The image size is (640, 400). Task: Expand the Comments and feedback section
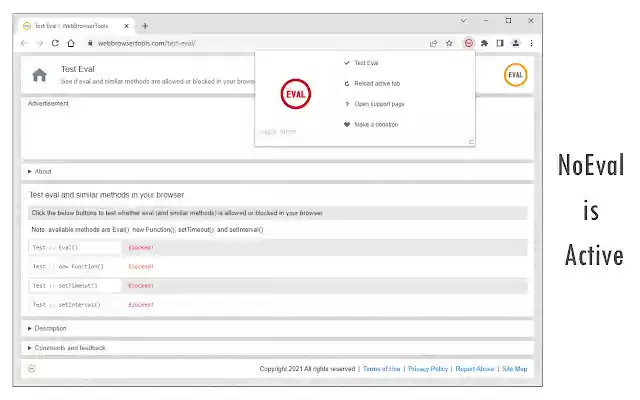[x=278, y=348]
